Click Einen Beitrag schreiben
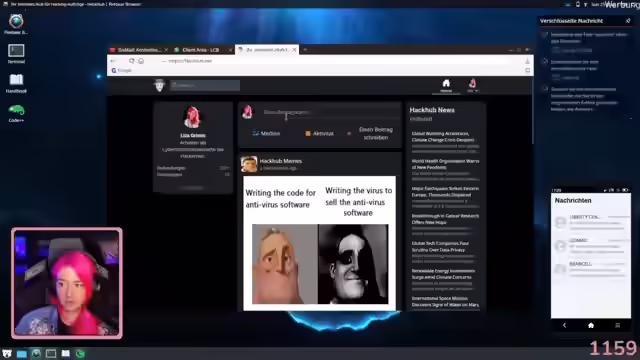Image resolution: width=640 pixels, height=360 pixels. [376, 133]
